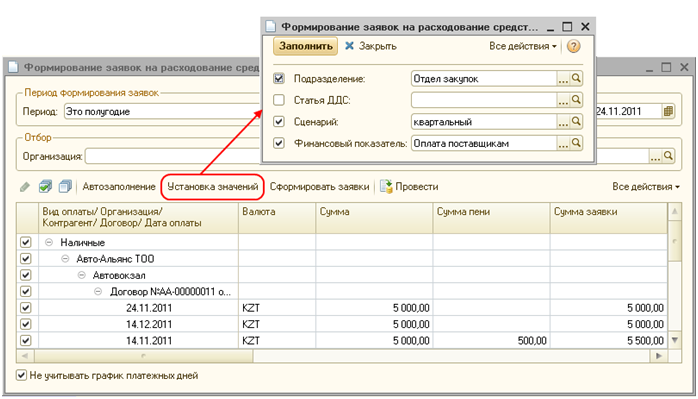Toggle Не учитывать график платежных дней checkbox
The image size is (698, 399).
coord(21,375)
